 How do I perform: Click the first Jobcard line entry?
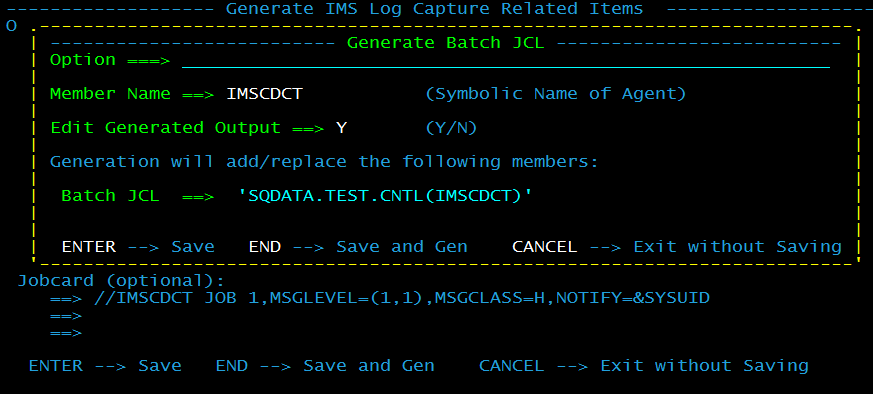coord(402,298)
